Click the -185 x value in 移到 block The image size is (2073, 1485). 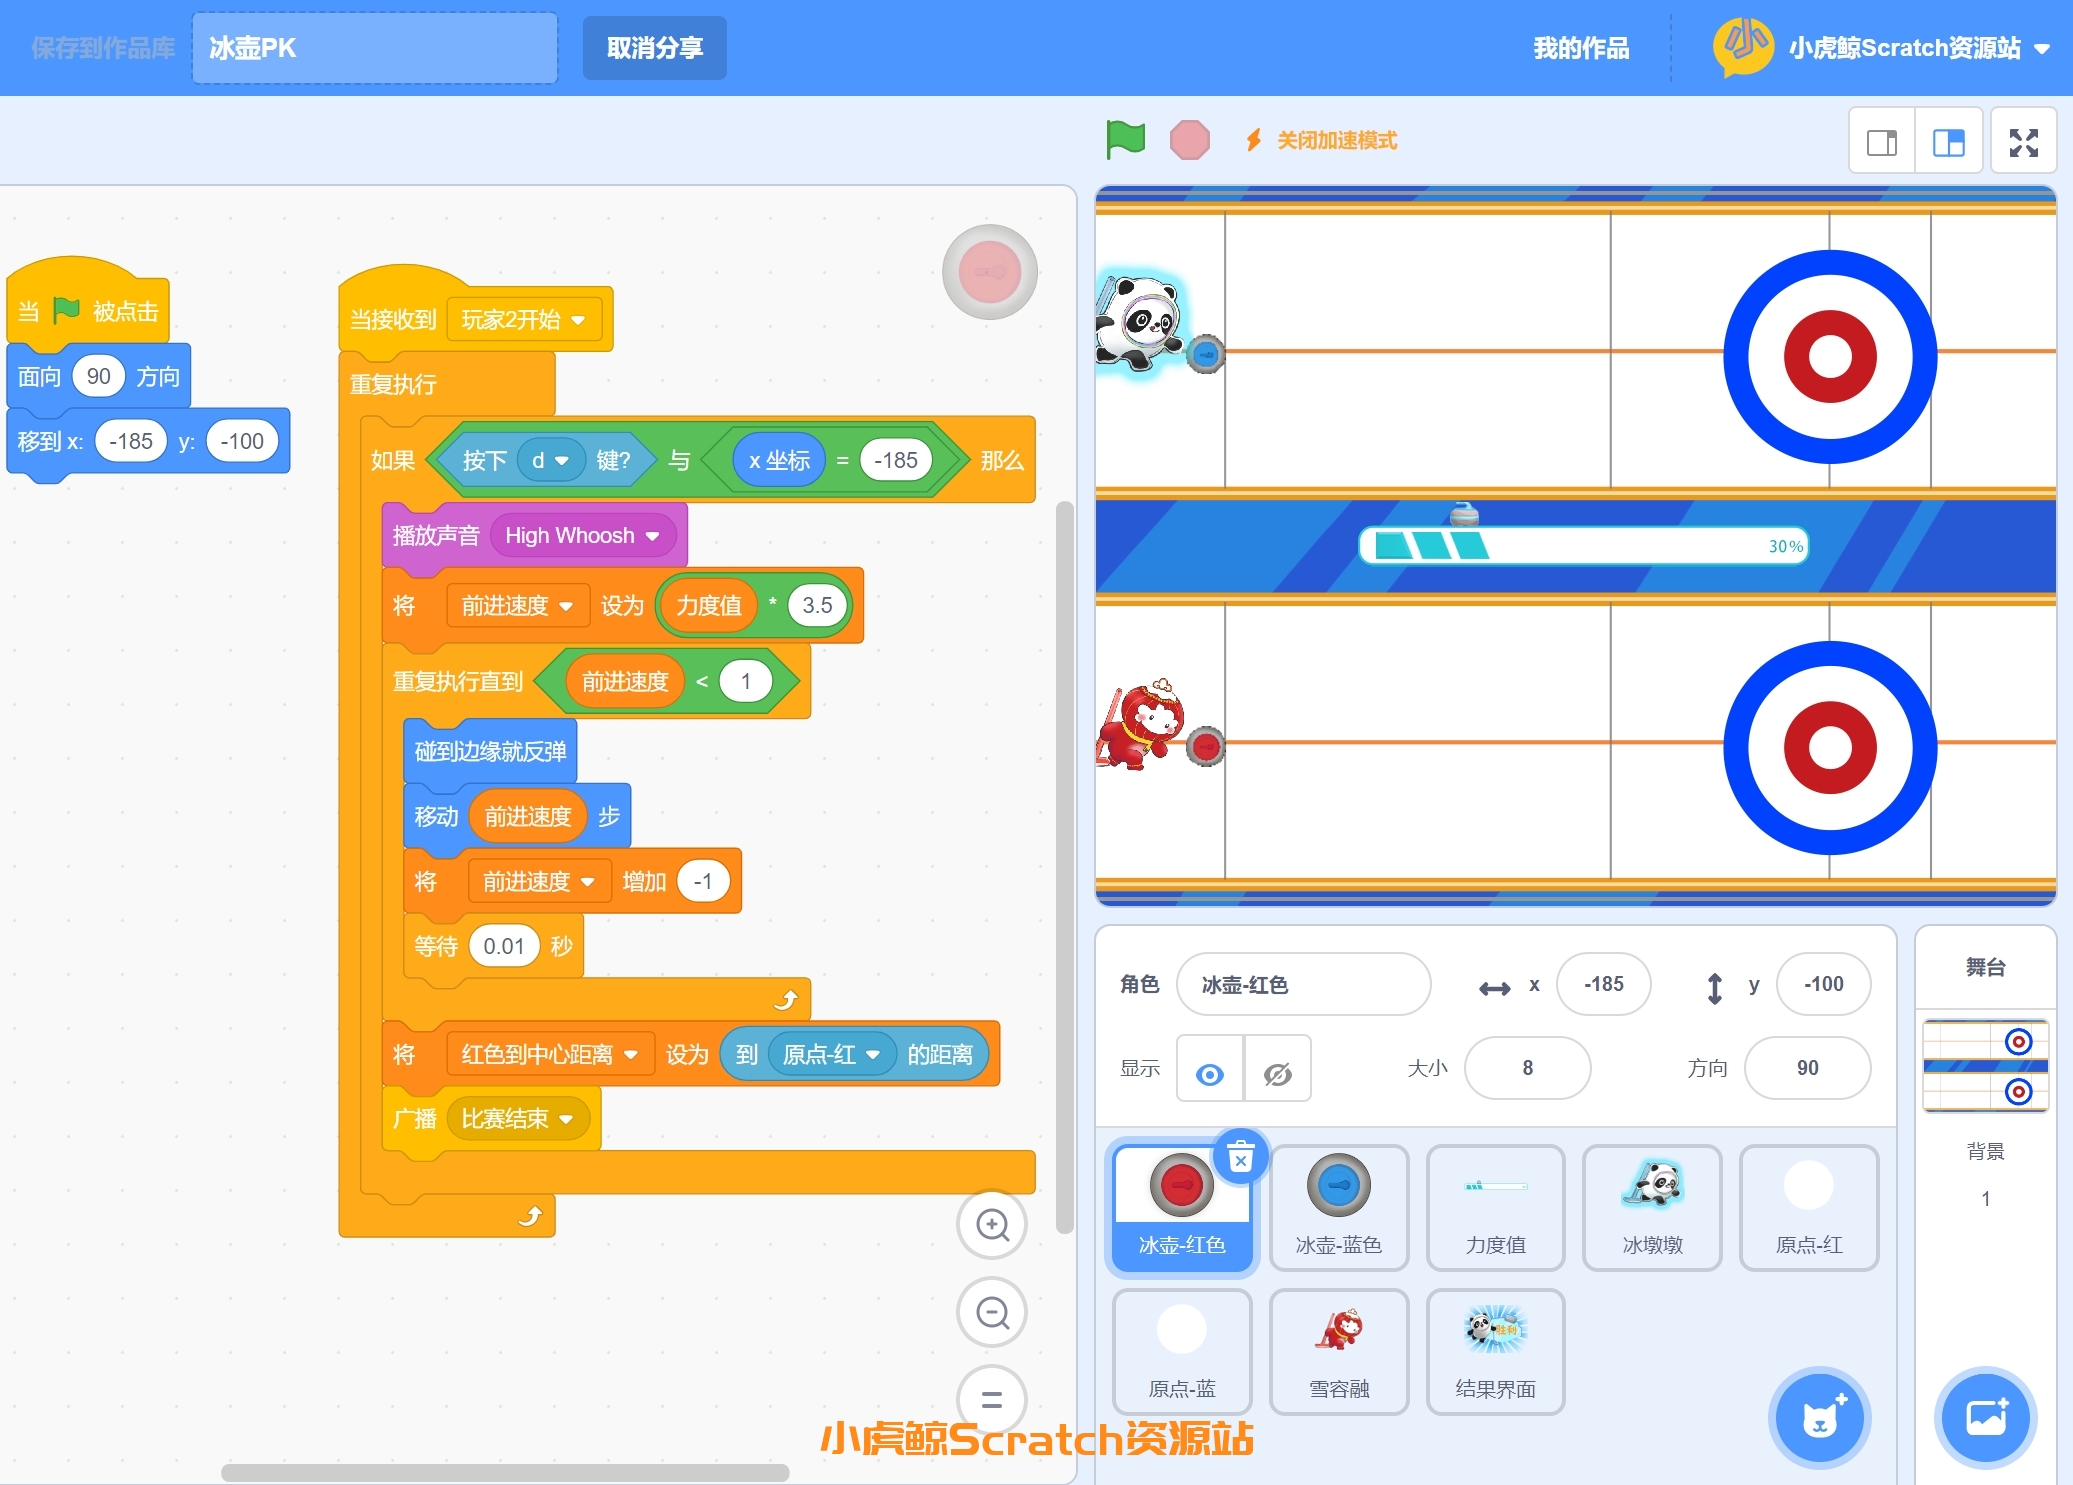(x=130, y=442)
